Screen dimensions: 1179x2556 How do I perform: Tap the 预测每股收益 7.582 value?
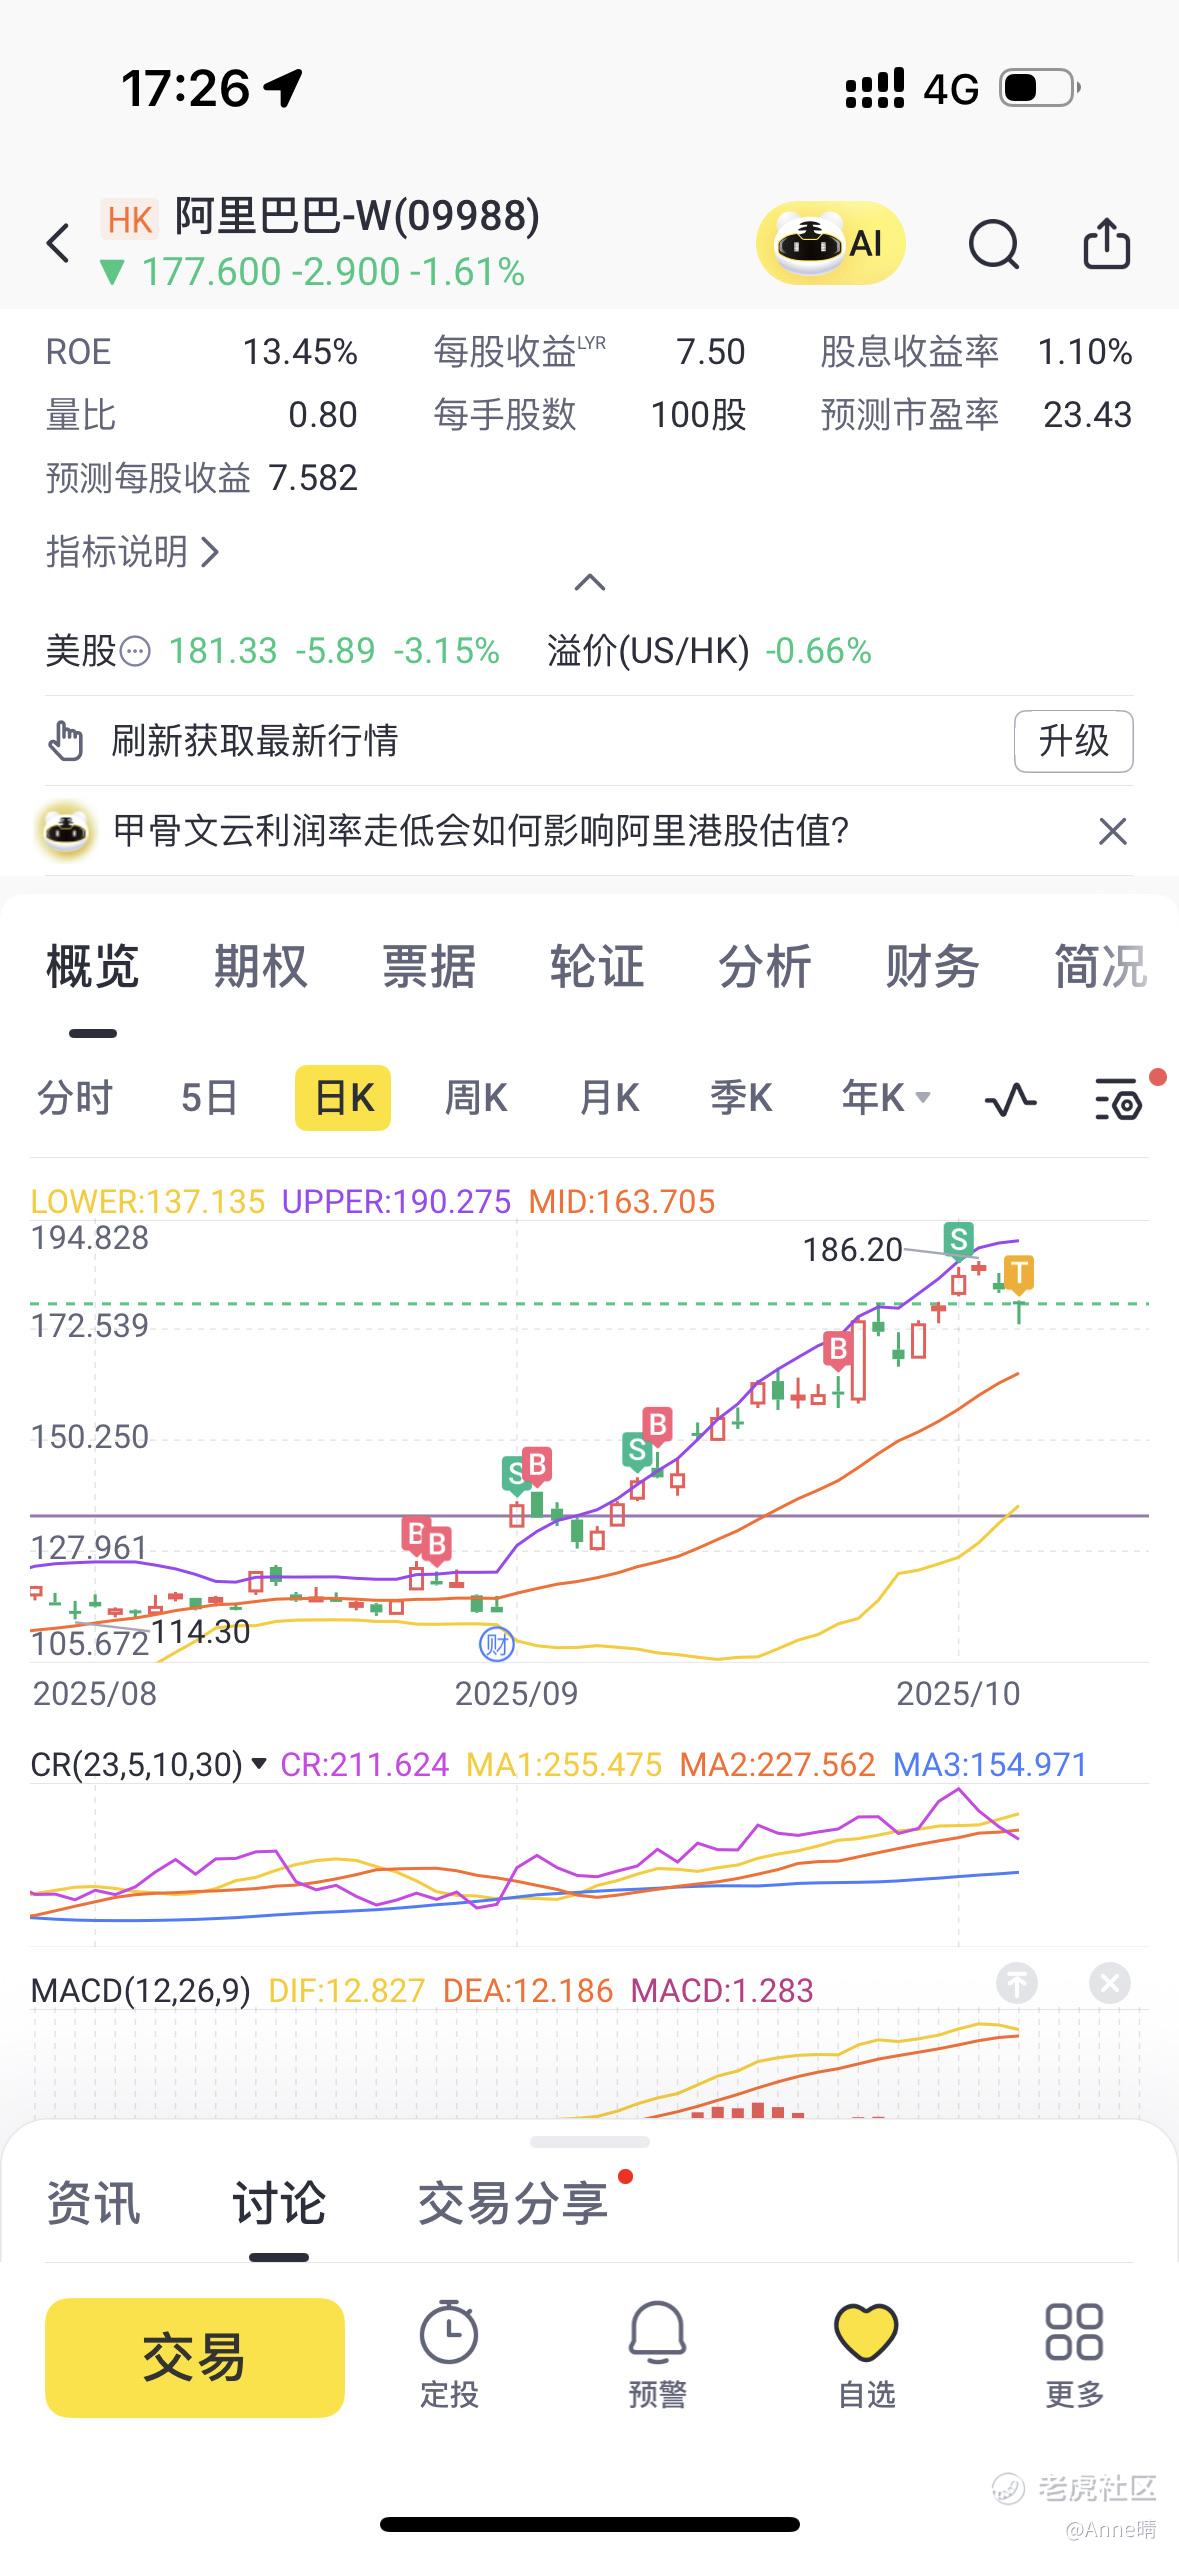coord(202,478)
